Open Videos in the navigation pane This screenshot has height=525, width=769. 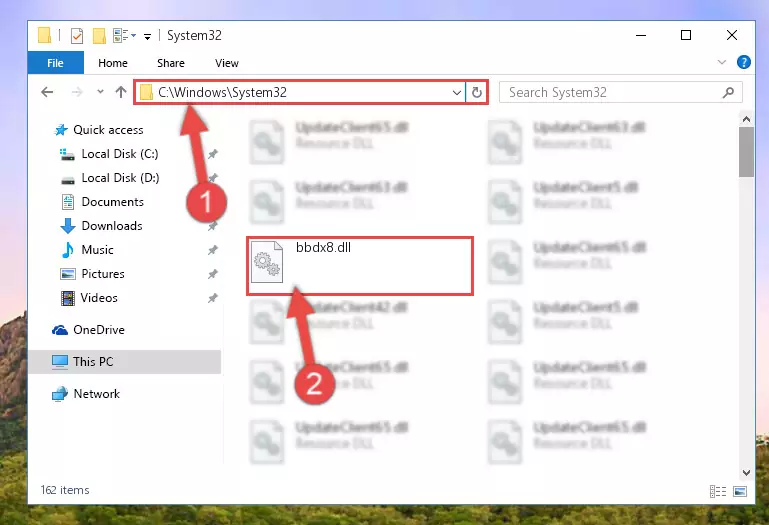click(x=99, y=298)
